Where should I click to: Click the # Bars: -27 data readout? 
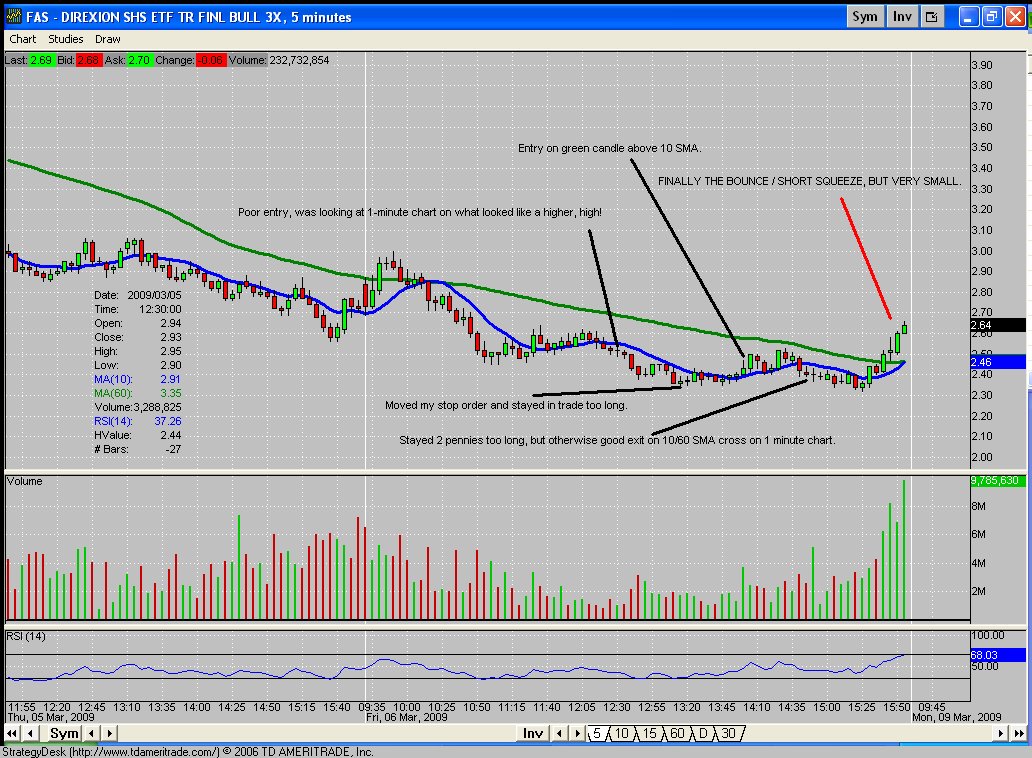[138, 449]
